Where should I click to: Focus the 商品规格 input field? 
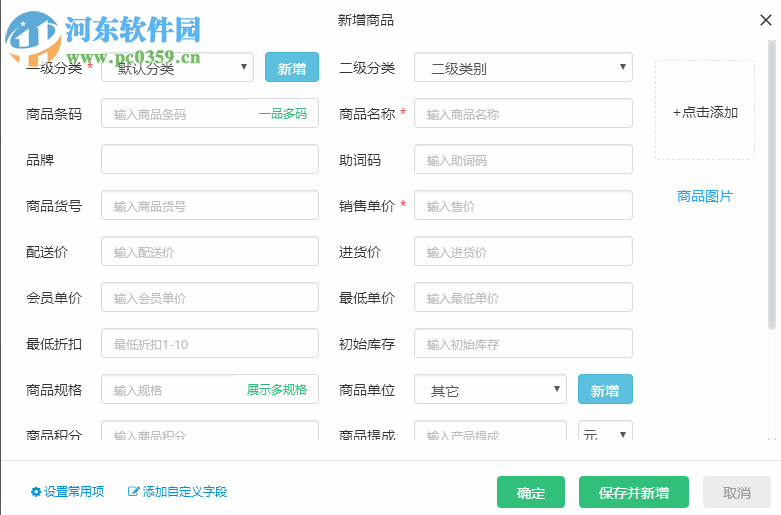click(x=210, y=389)
